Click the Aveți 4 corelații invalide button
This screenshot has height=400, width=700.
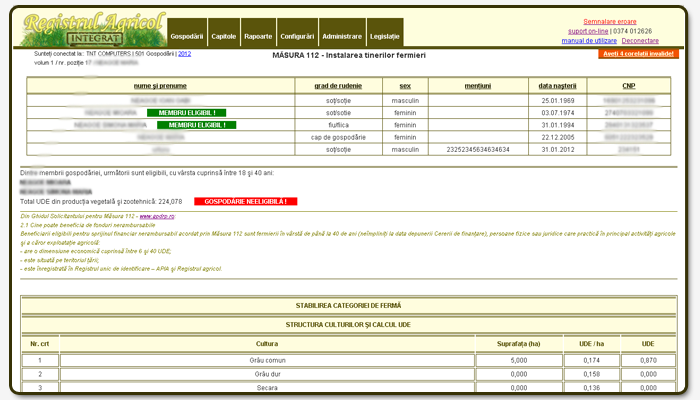(638, 54)
